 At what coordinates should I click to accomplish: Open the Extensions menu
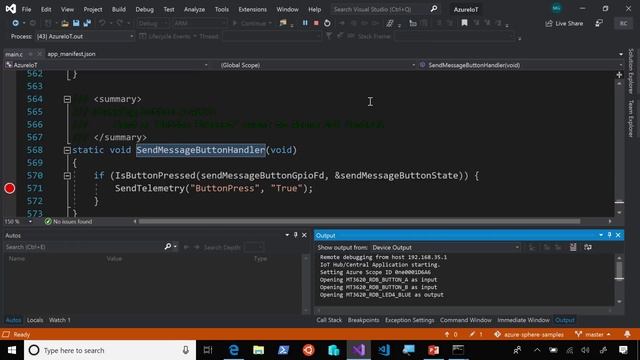point(252,9)
